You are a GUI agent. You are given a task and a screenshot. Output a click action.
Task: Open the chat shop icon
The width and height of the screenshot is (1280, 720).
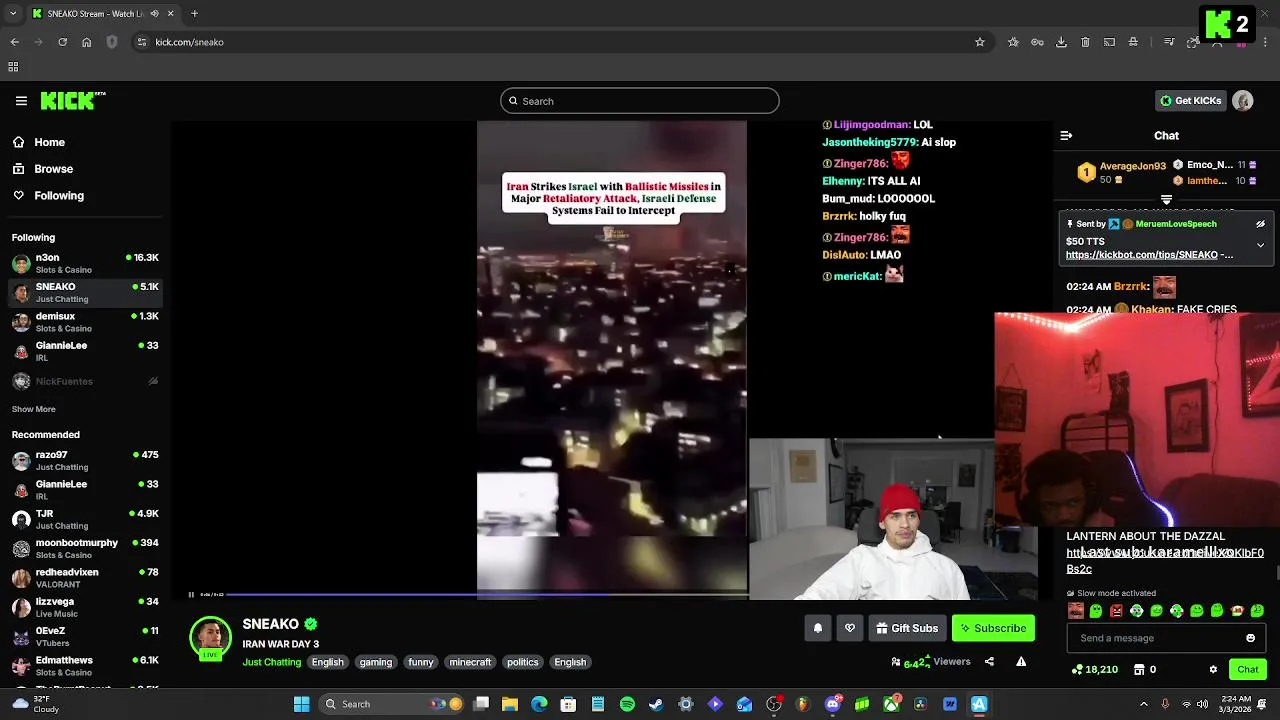click(1138, 670)
